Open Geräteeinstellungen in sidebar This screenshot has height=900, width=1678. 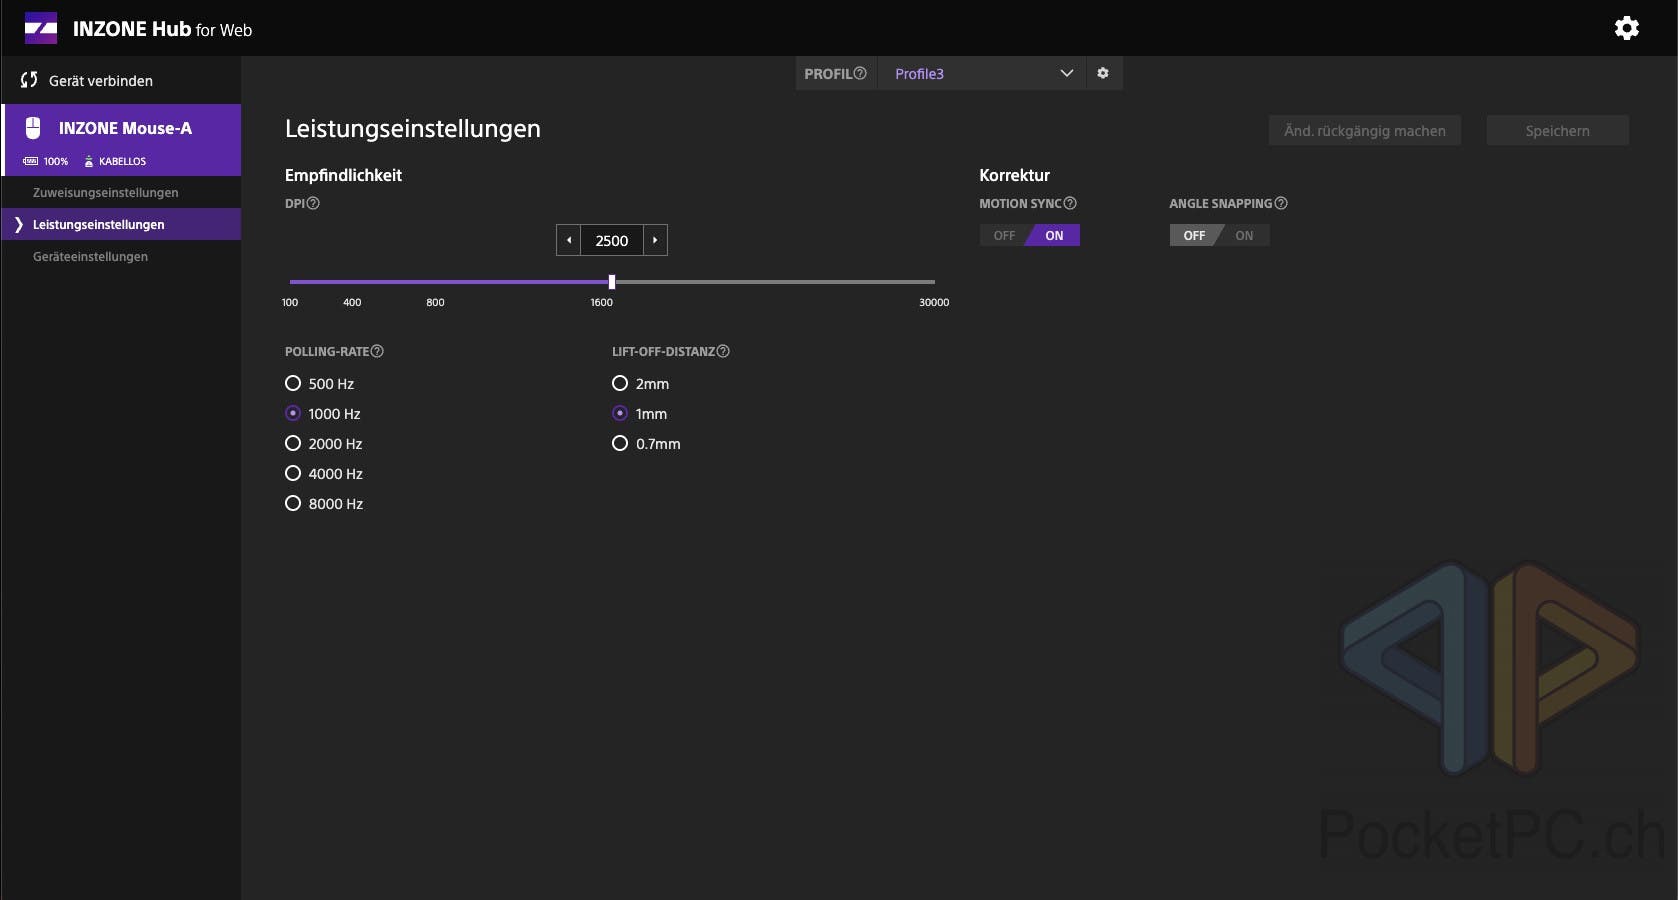click(x=90, y=256)
